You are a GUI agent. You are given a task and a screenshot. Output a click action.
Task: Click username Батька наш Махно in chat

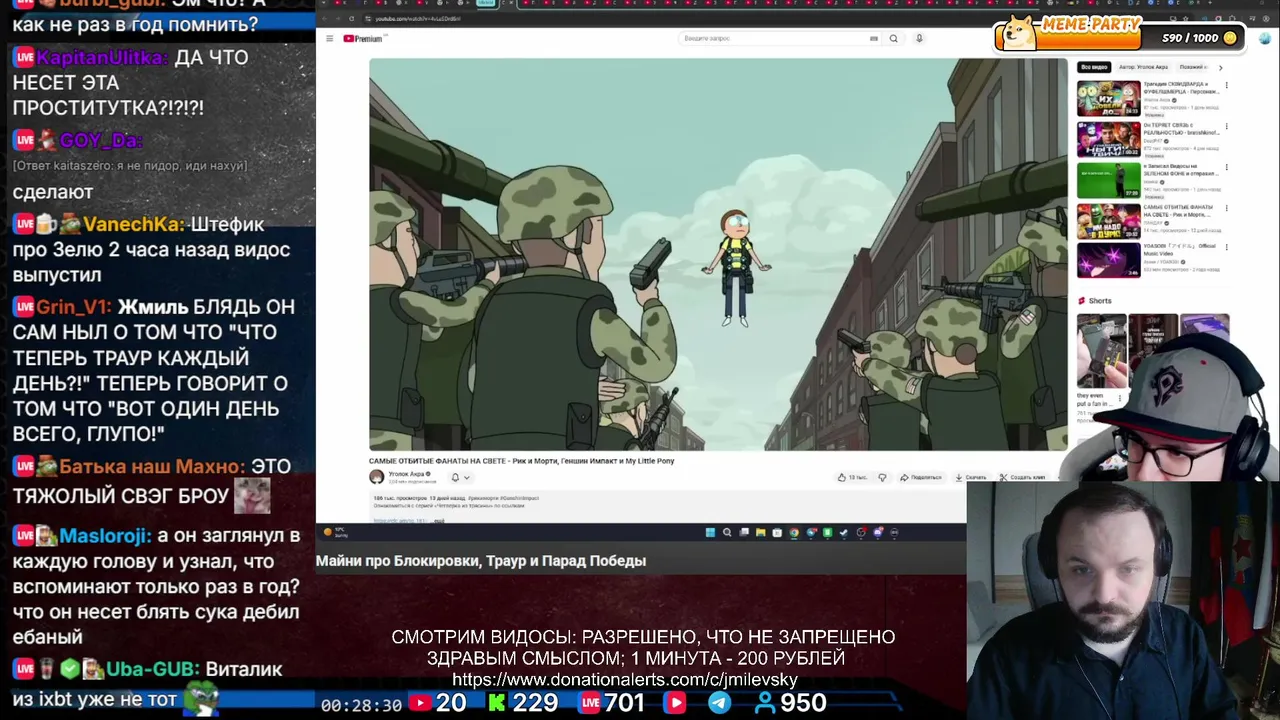152,466
